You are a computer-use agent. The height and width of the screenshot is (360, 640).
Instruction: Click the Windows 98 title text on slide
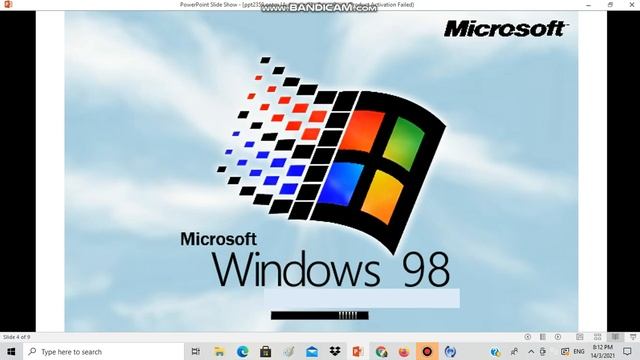331,269
